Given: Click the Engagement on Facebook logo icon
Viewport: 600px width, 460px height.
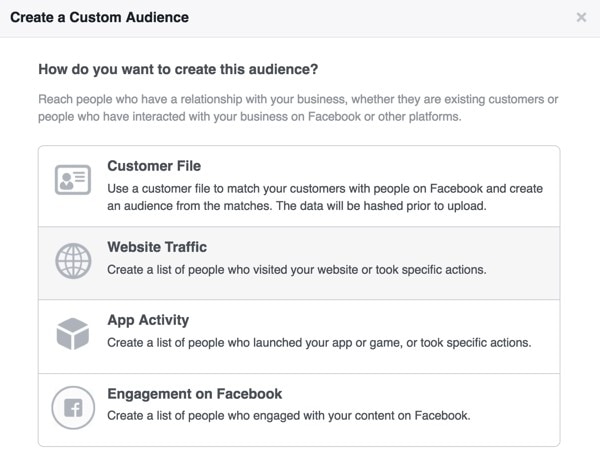Looking at the screenshot, I should (73, 408).
